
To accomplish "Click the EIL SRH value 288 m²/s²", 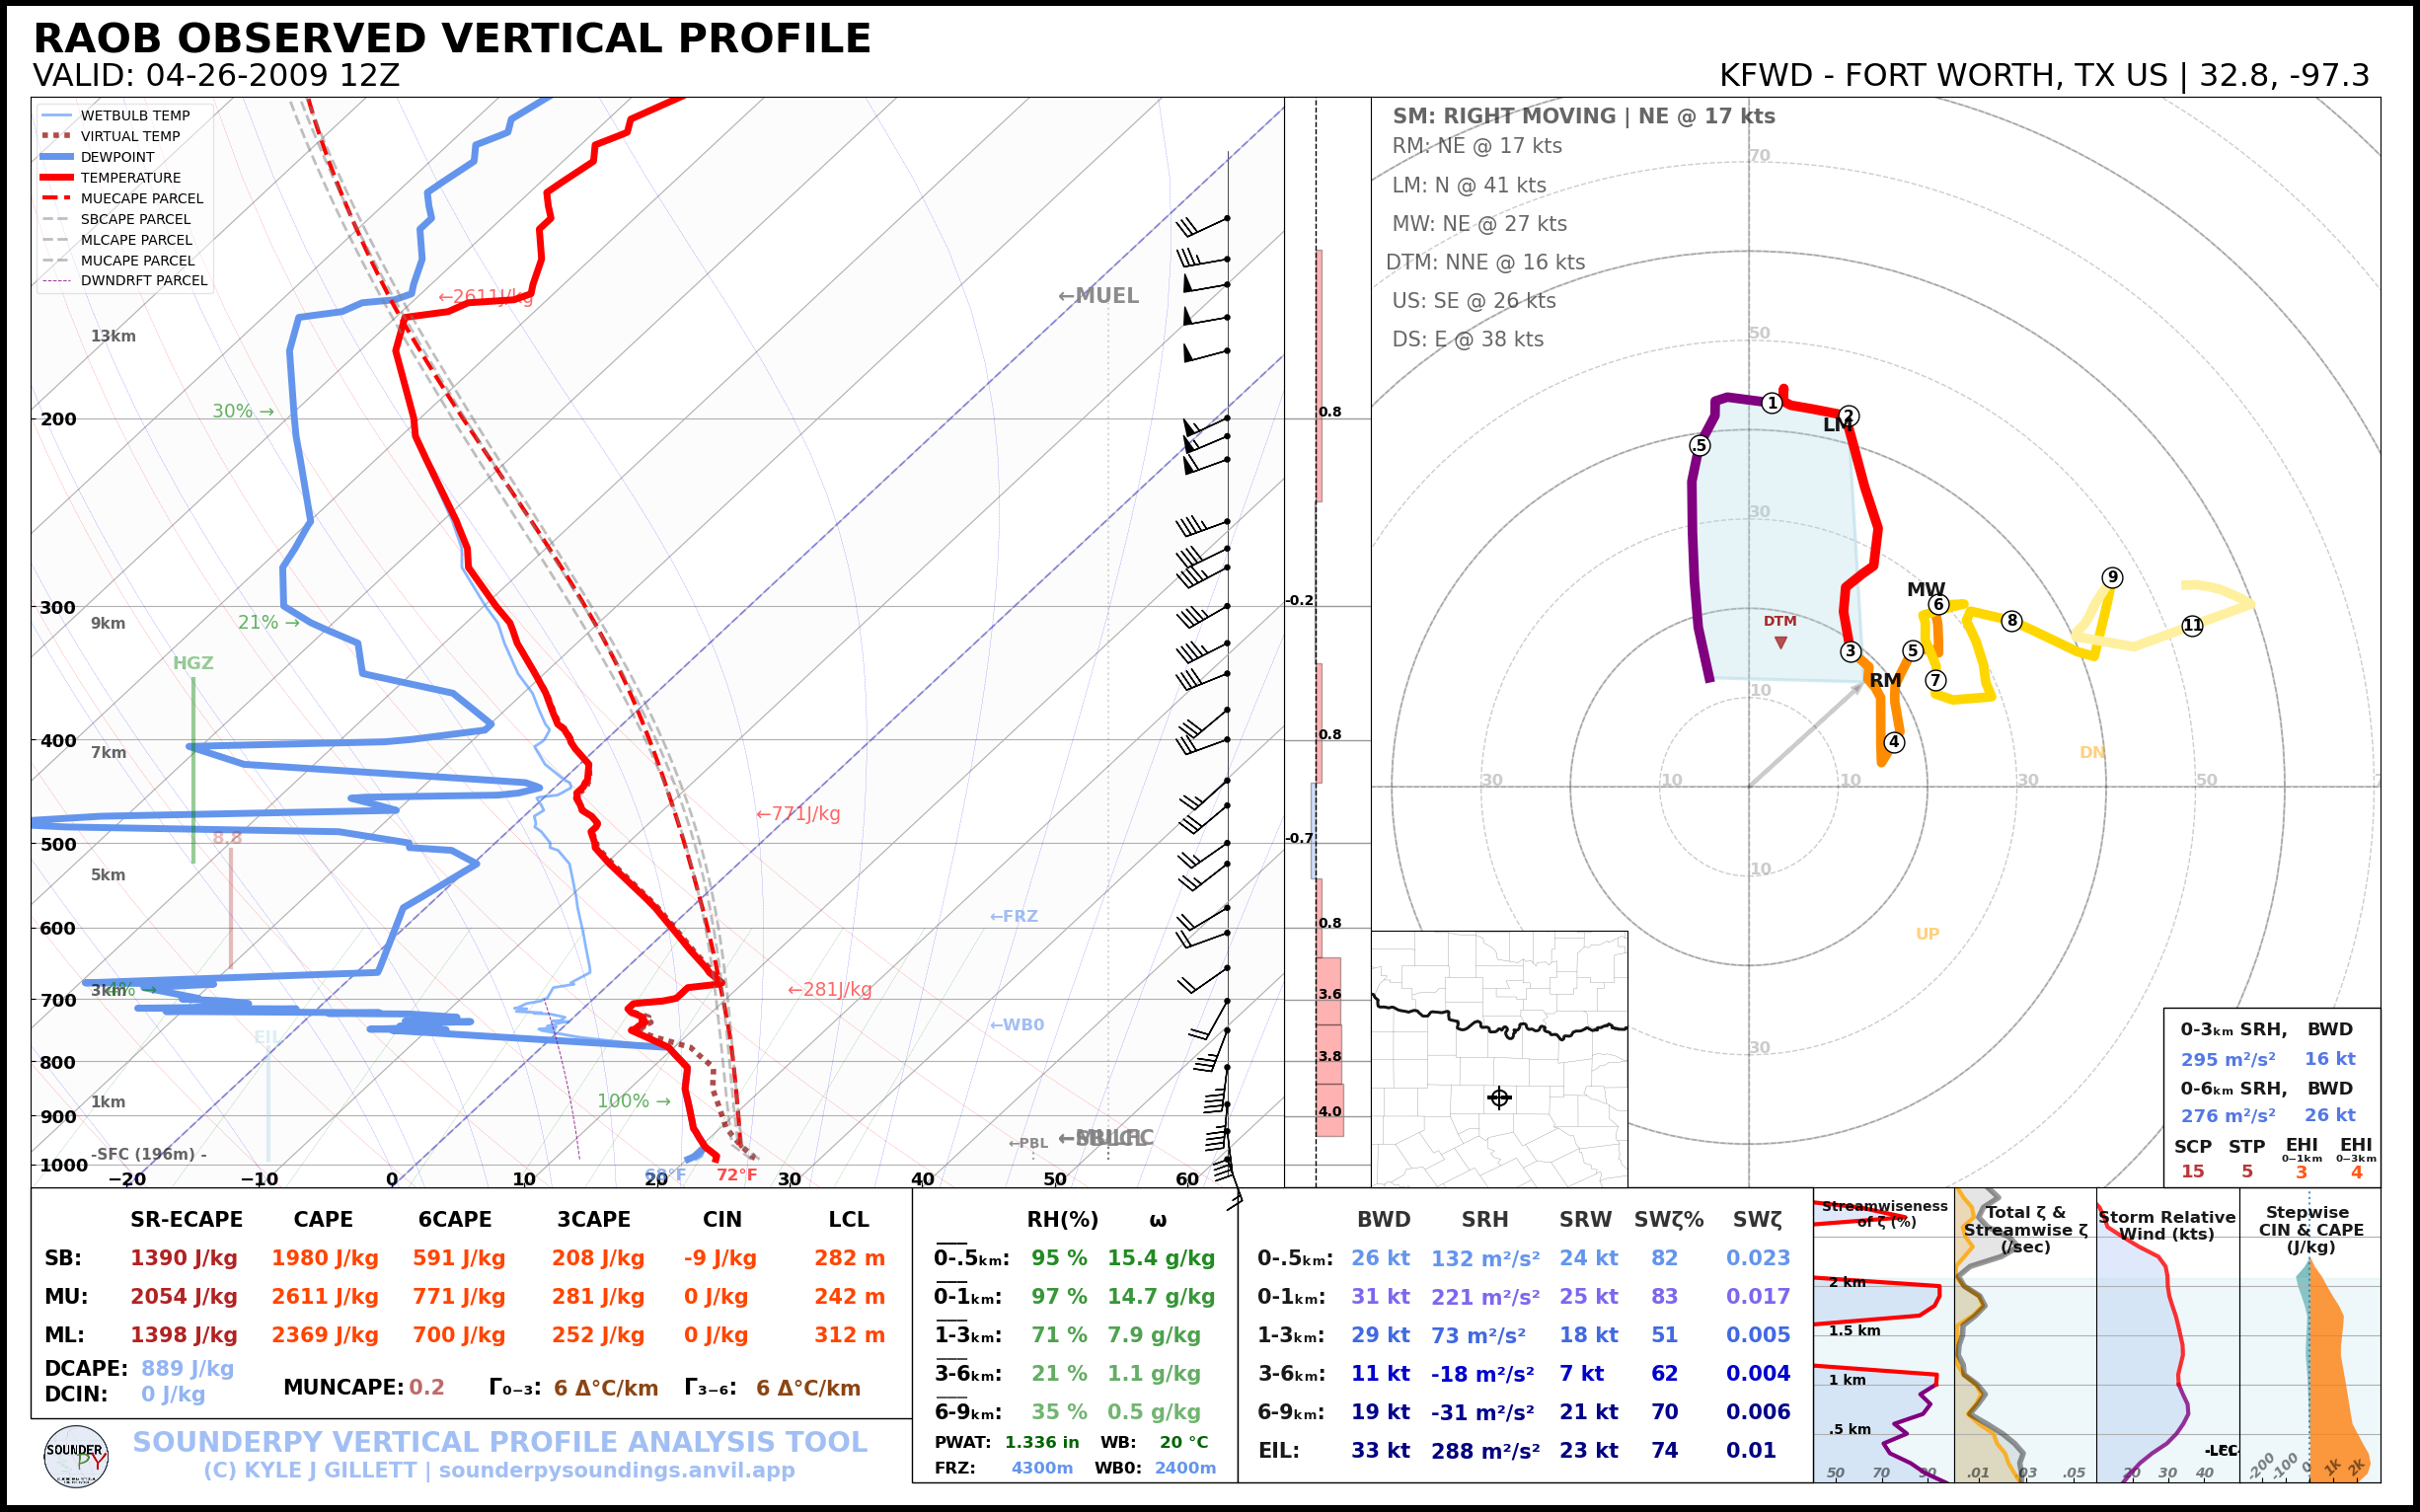I will click(x=1484, y=1451).
